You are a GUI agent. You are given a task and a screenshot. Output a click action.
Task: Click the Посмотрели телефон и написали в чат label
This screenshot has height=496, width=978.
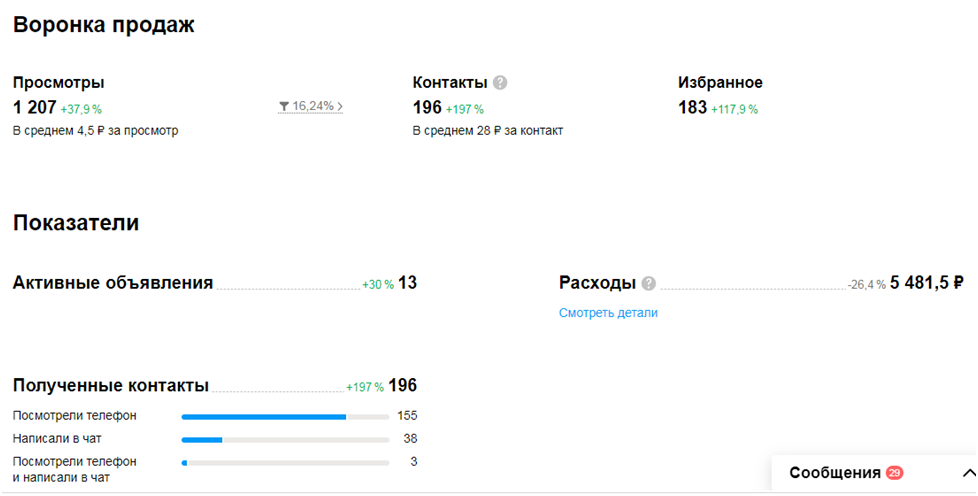click(x=74, y=470)
